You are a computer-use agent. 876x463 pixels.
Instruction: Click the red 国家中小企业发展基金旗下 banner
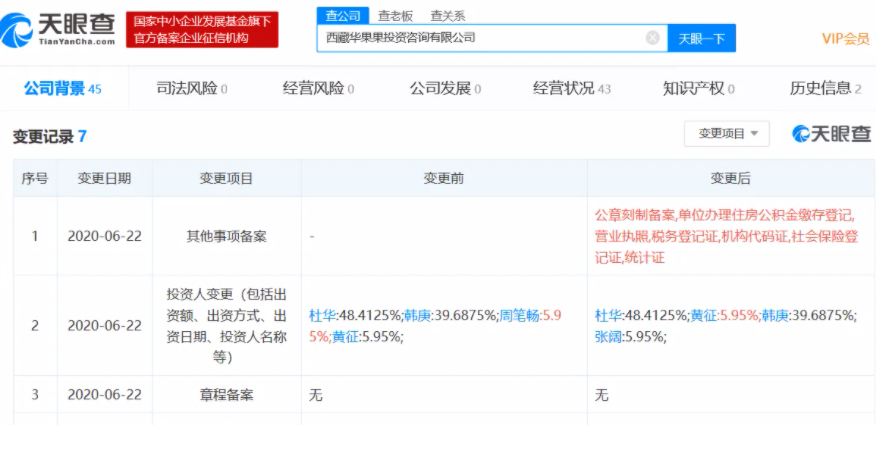click(x=202, y=29)
